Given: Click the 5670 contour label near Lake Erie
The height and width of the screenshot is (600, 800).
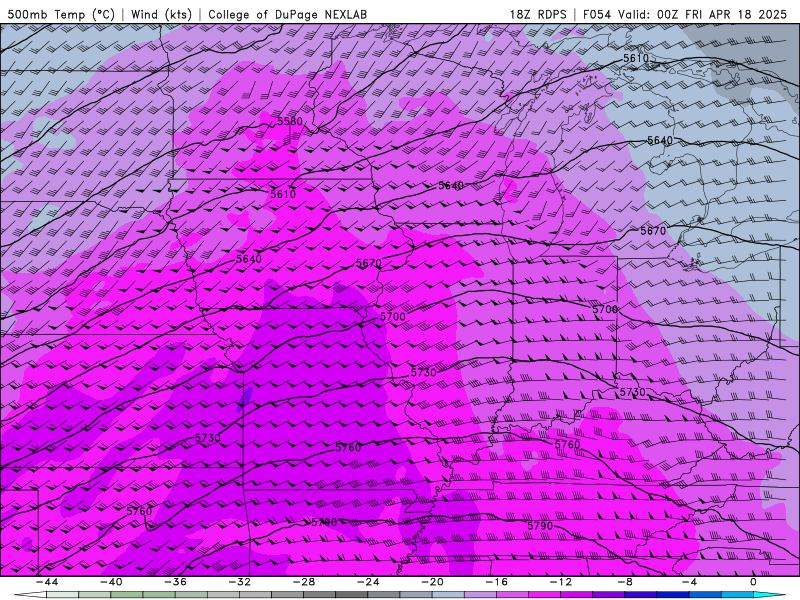Looking at the screenshot, I should point(653,231).
